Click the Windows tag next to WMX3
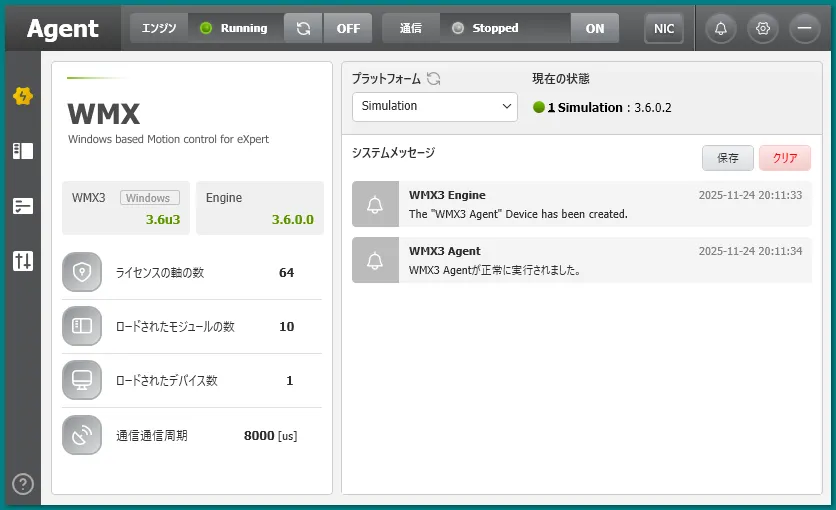Image resolution: width=836 pixels, height=510 pixels. [x=149, y=198]
